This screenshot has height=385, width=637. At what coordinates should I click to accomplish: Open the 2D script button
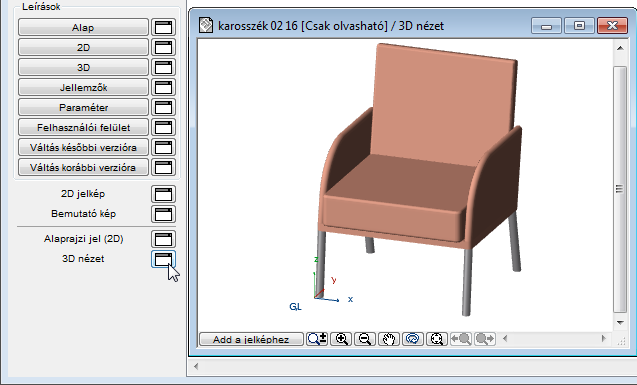[x=83, y=47]
